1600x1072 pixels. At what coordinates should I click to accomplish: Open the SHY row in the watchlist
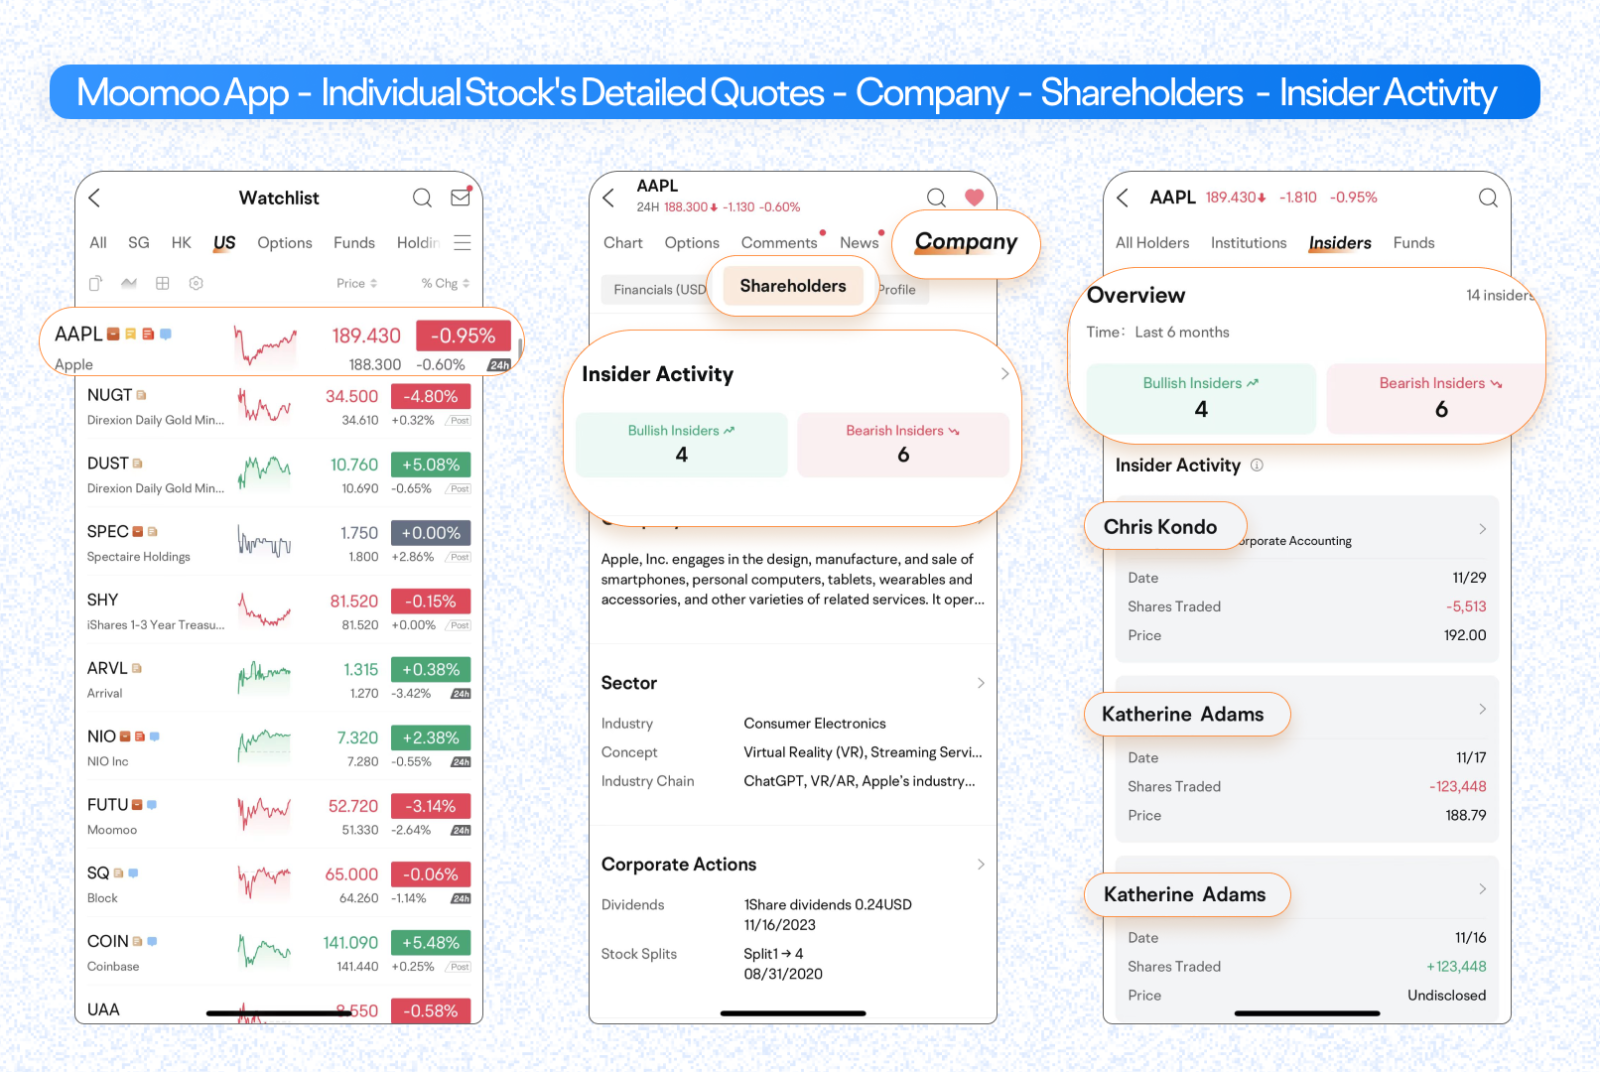point(279,611)
